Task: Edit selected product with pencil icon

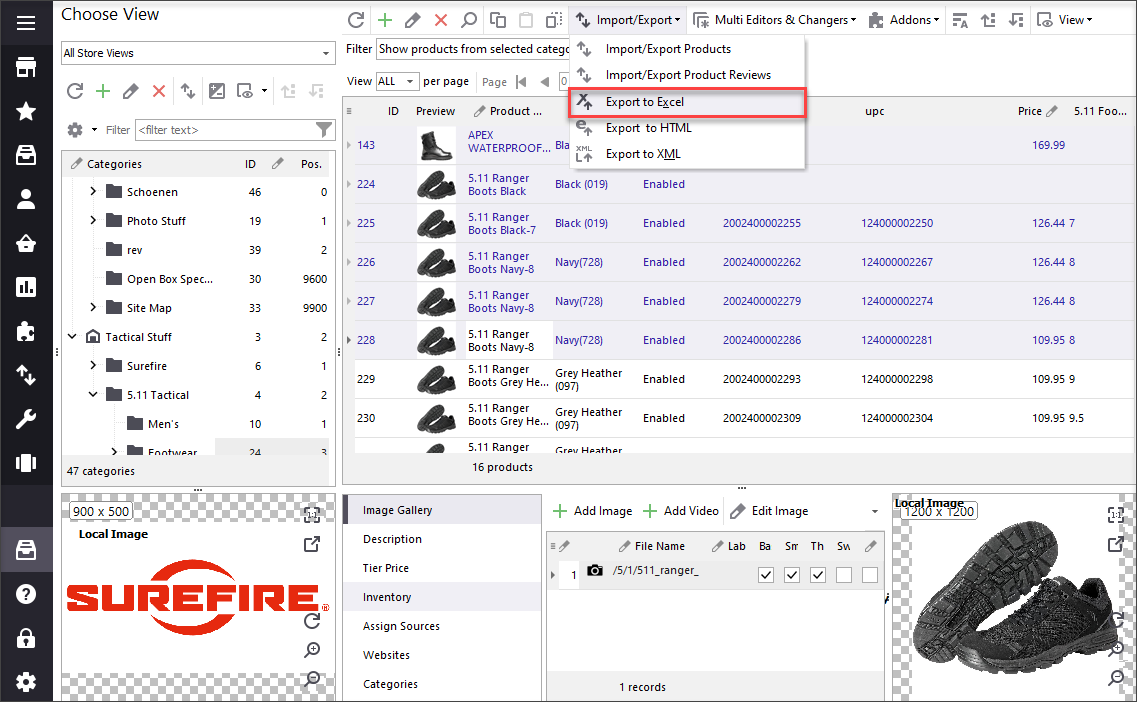Action: click(413, 20)
